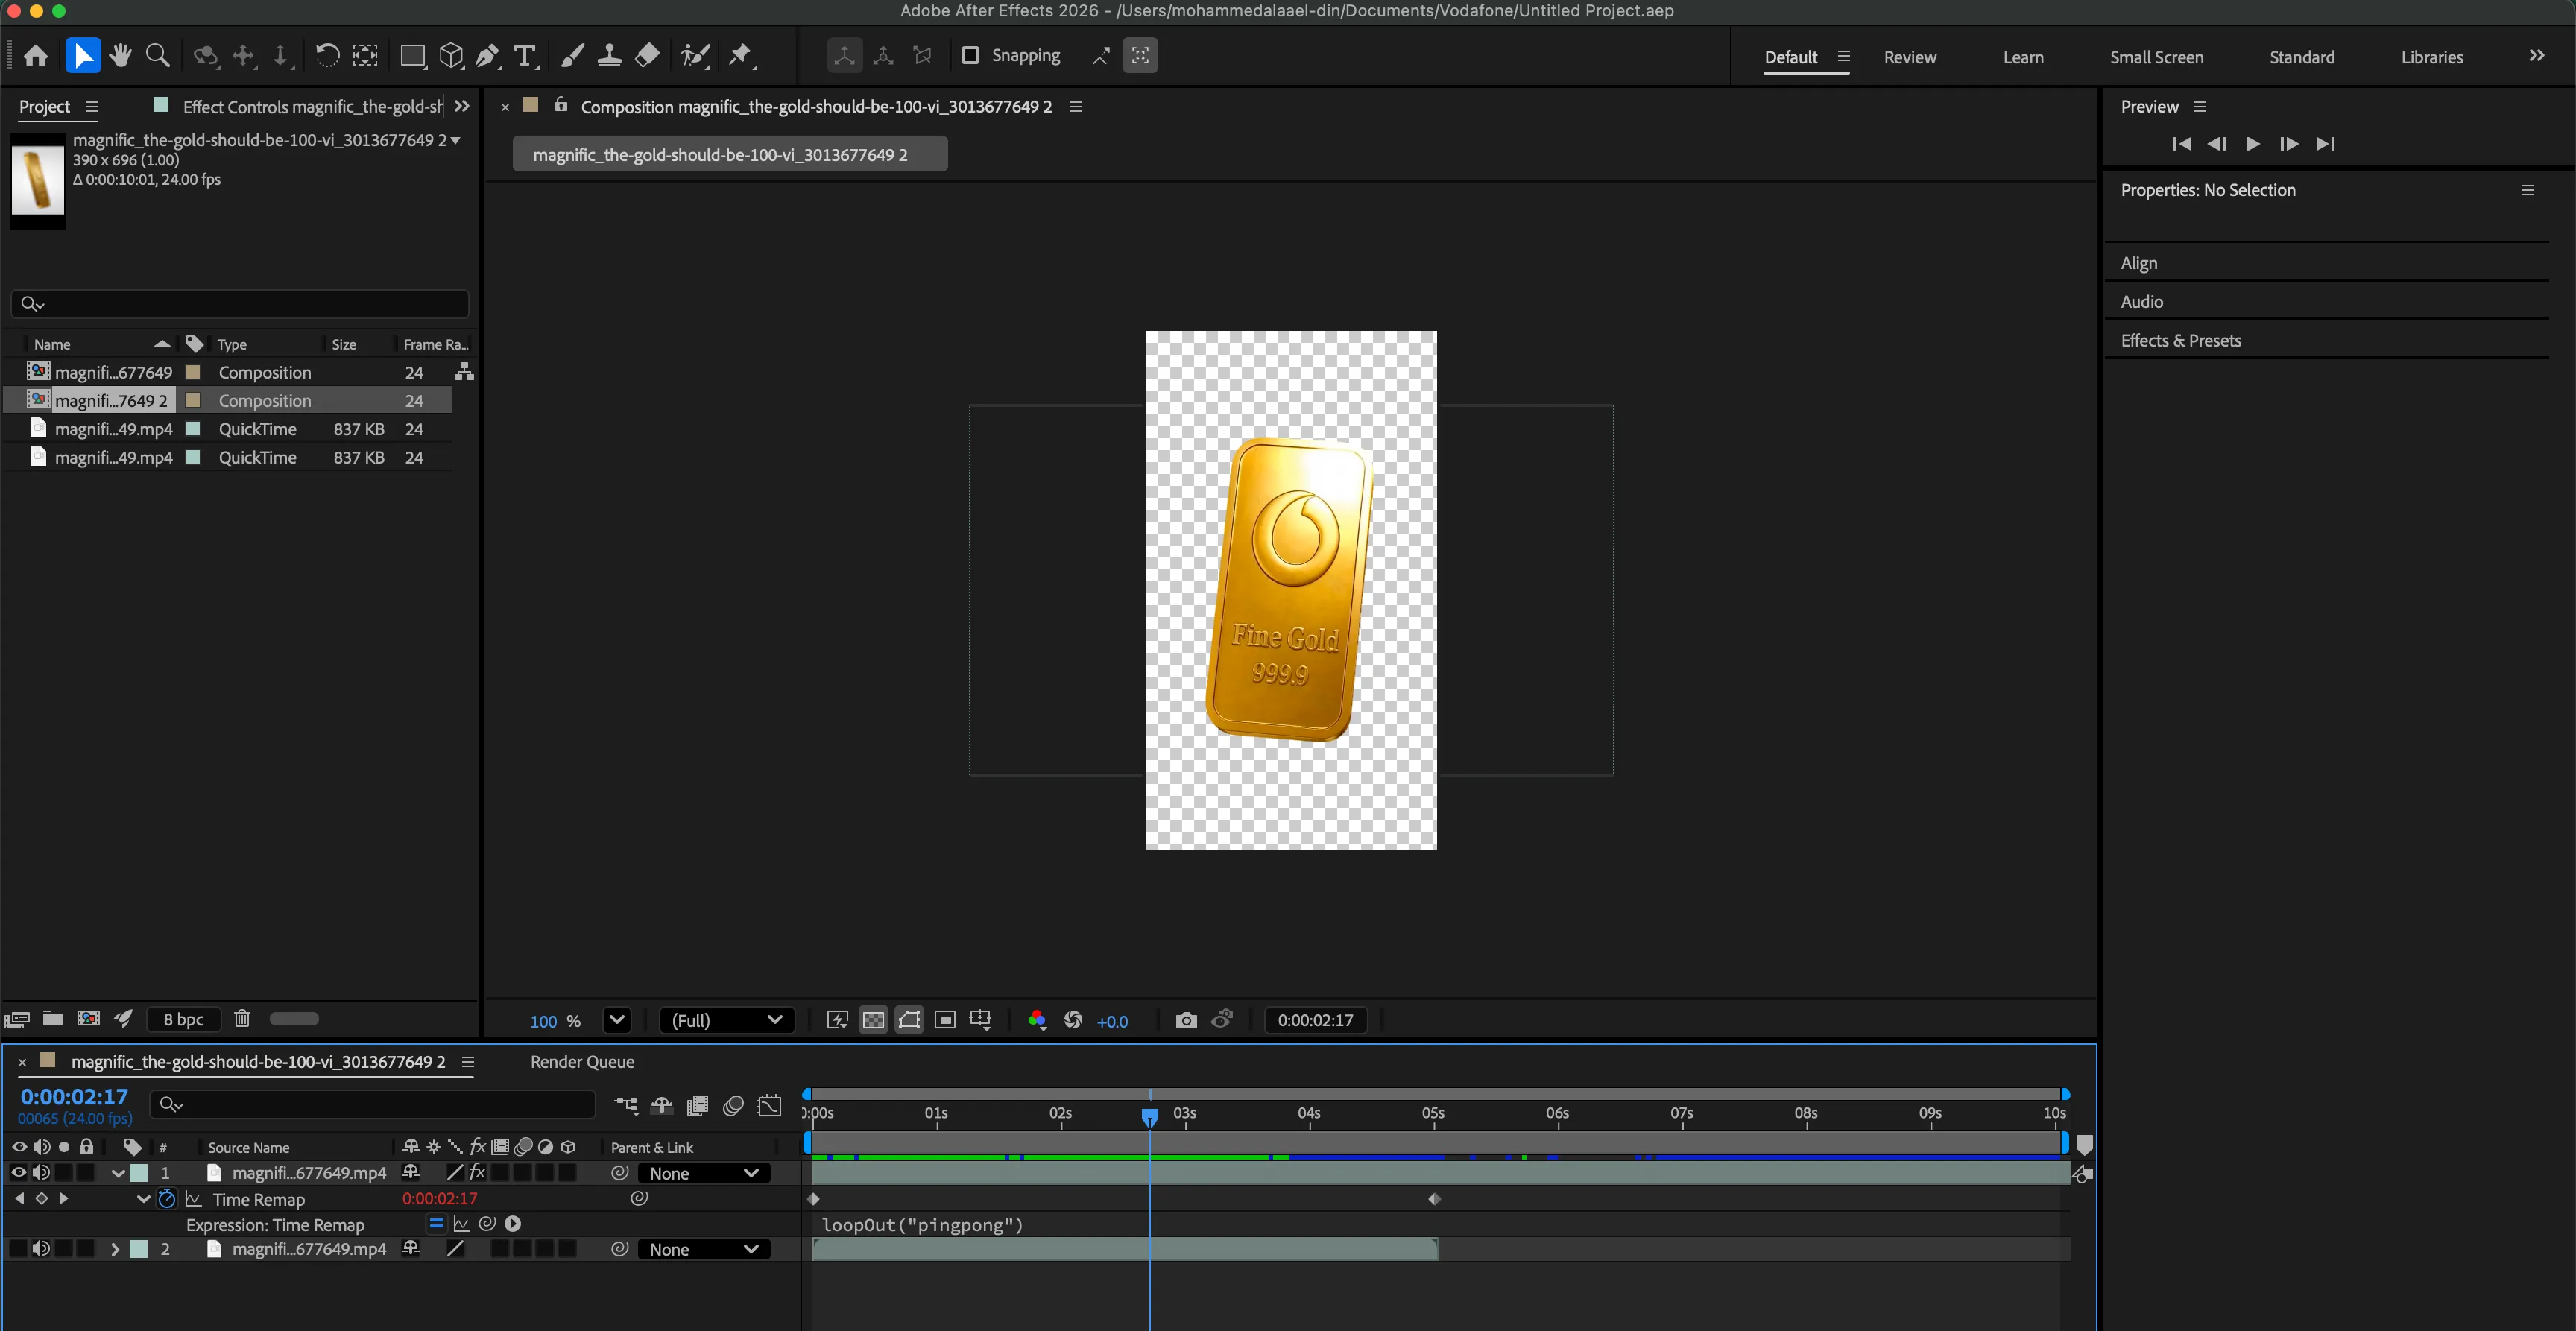This screenshot has width=2576, height=1331.
Task: Click the Project panel search field
Action: (x=240, y=304)
